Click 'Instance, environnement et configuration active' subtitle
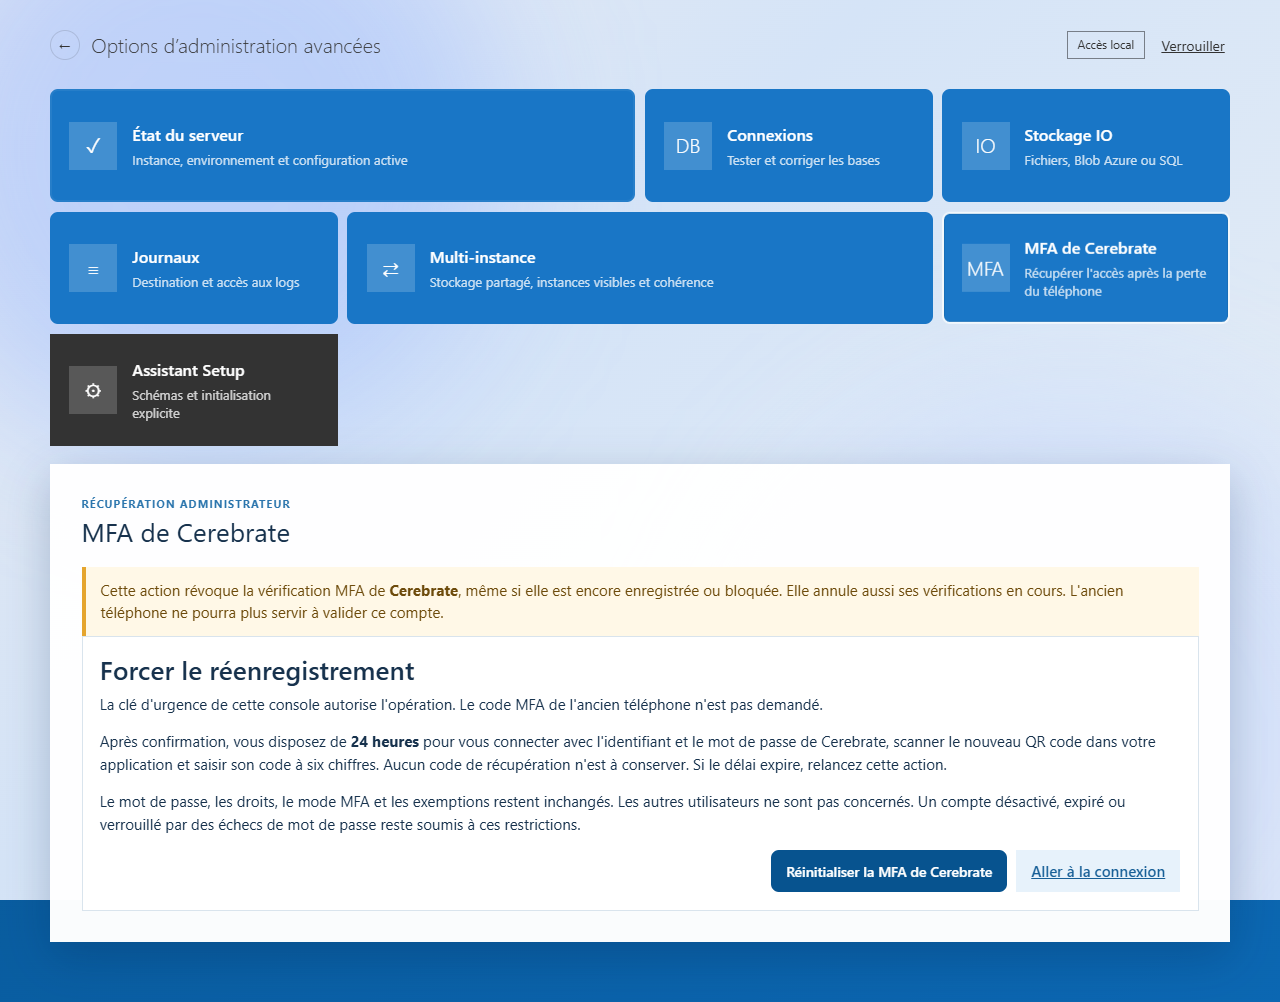 coord(270,160)
